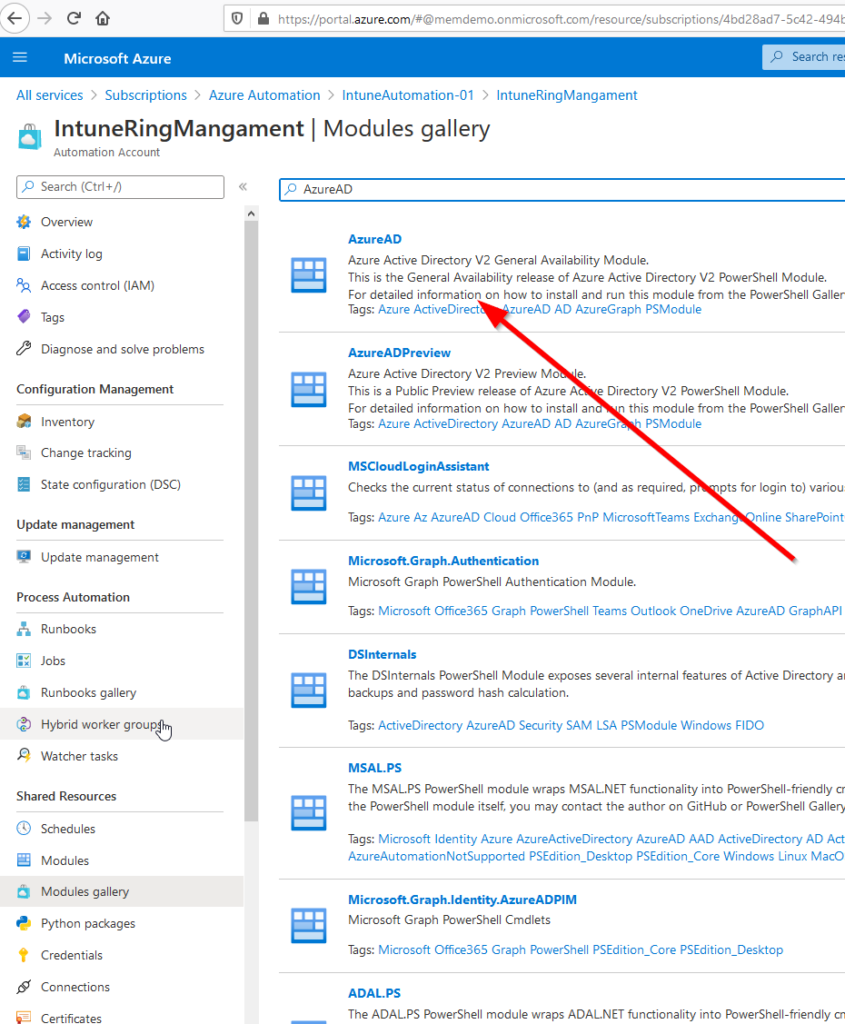
Task: Click the Credentials key icon
Action: click(x=24, y=955)
